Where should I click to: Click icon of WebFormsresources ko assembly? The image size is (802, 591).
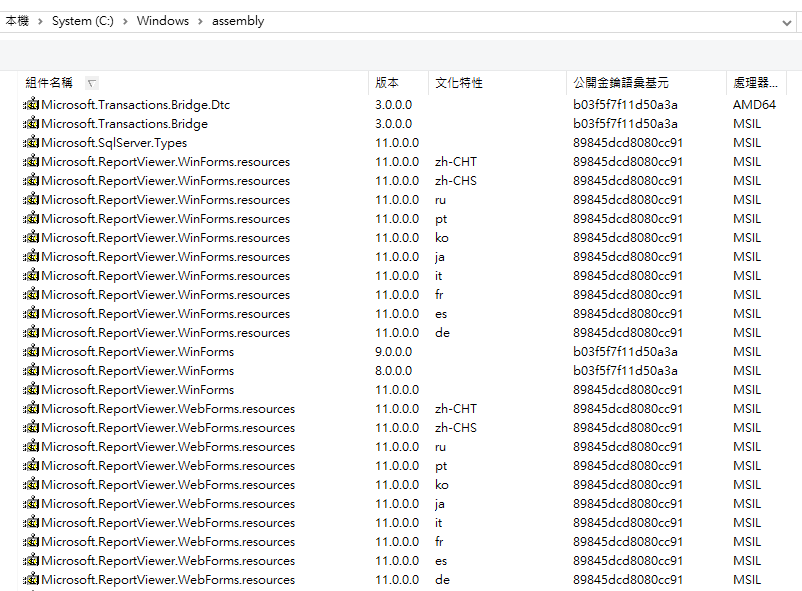[31, 485]
